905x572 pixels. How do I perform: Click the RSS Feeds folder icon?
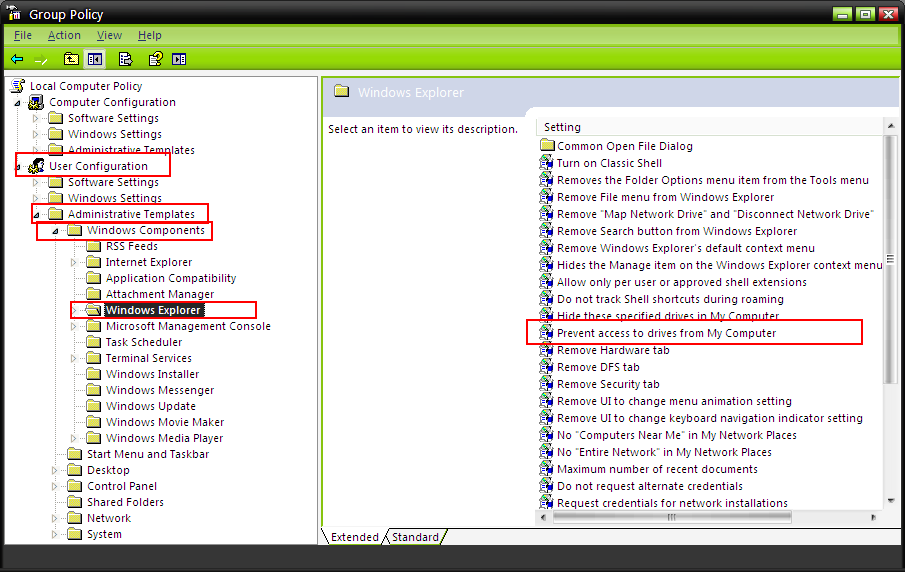coord(94,246)
